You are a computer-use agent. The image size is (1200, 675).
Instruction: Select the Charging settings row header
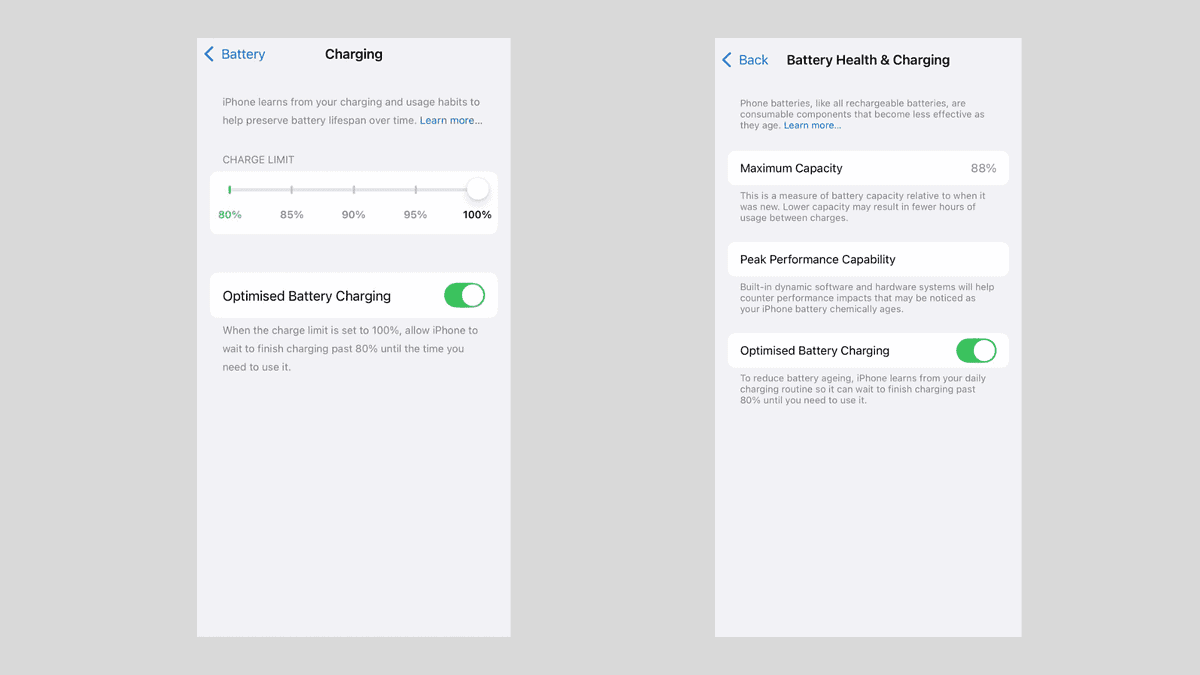pyautogui.click(x=353, y=54)
